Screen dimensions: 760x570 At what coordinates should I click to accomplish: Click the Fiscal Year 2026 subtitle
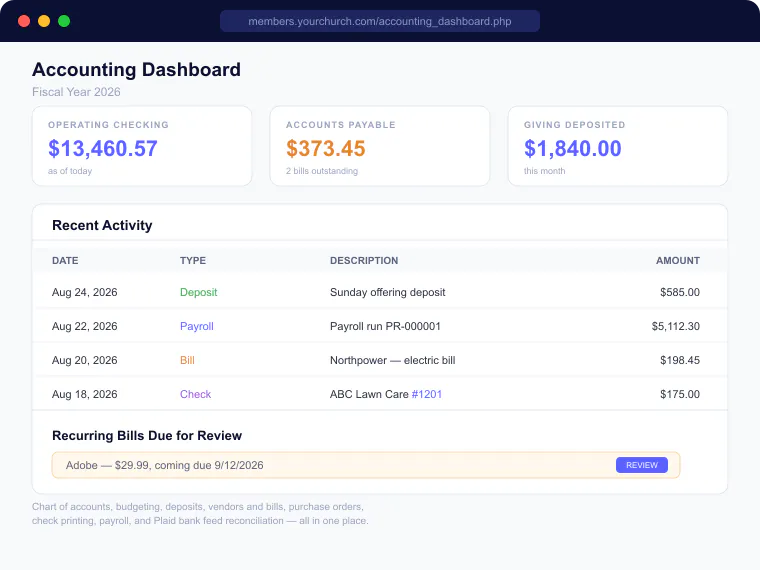tap(76, 92)
